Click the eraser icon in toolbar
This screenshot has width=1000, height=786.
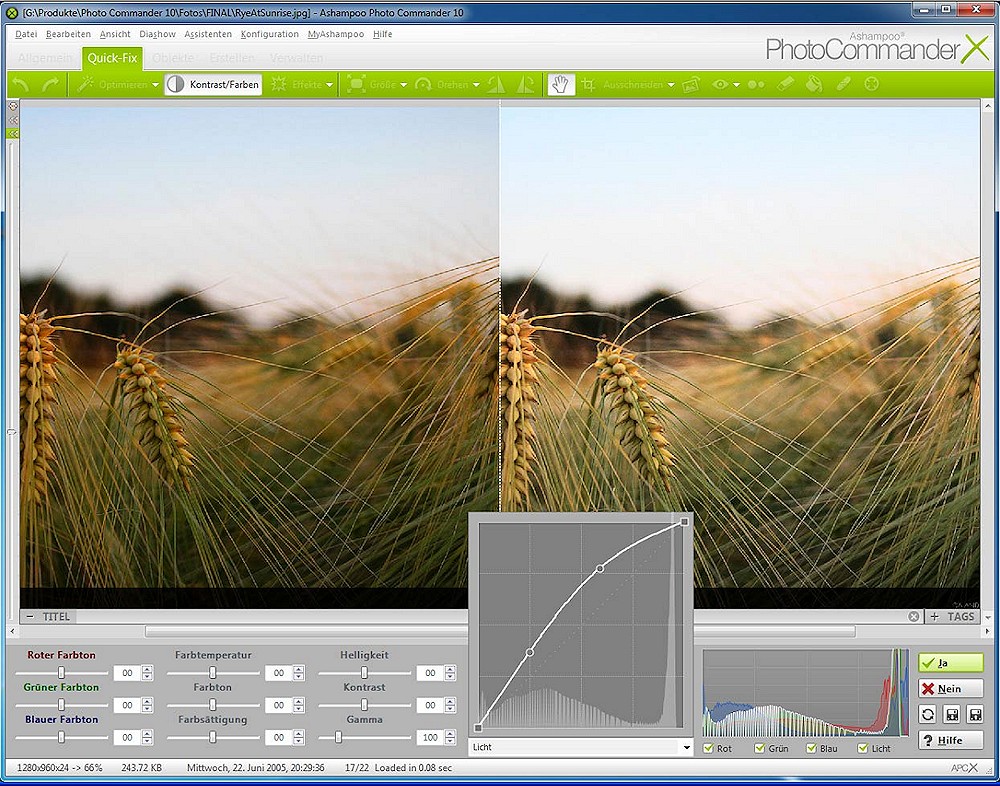pos(785,85)
